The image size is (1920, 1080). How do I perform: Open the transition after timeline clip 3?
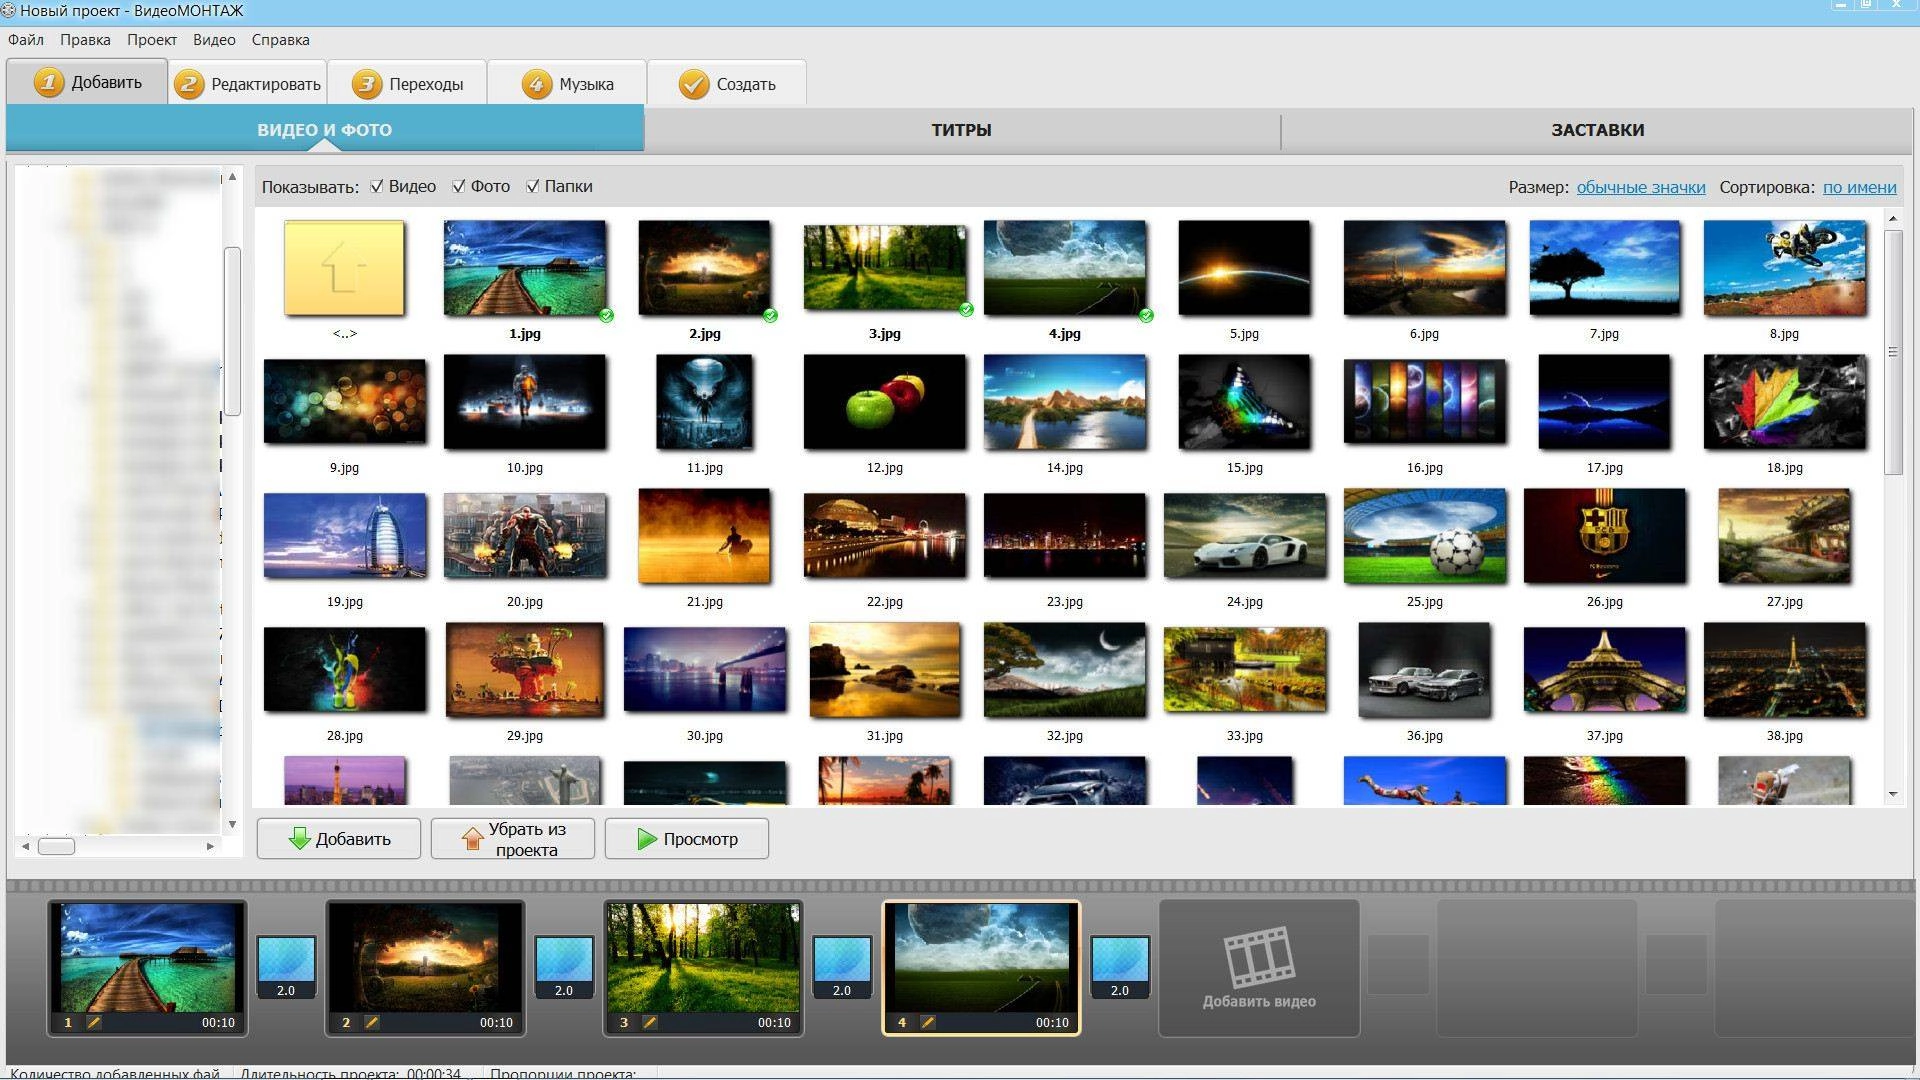pos(842,967)
